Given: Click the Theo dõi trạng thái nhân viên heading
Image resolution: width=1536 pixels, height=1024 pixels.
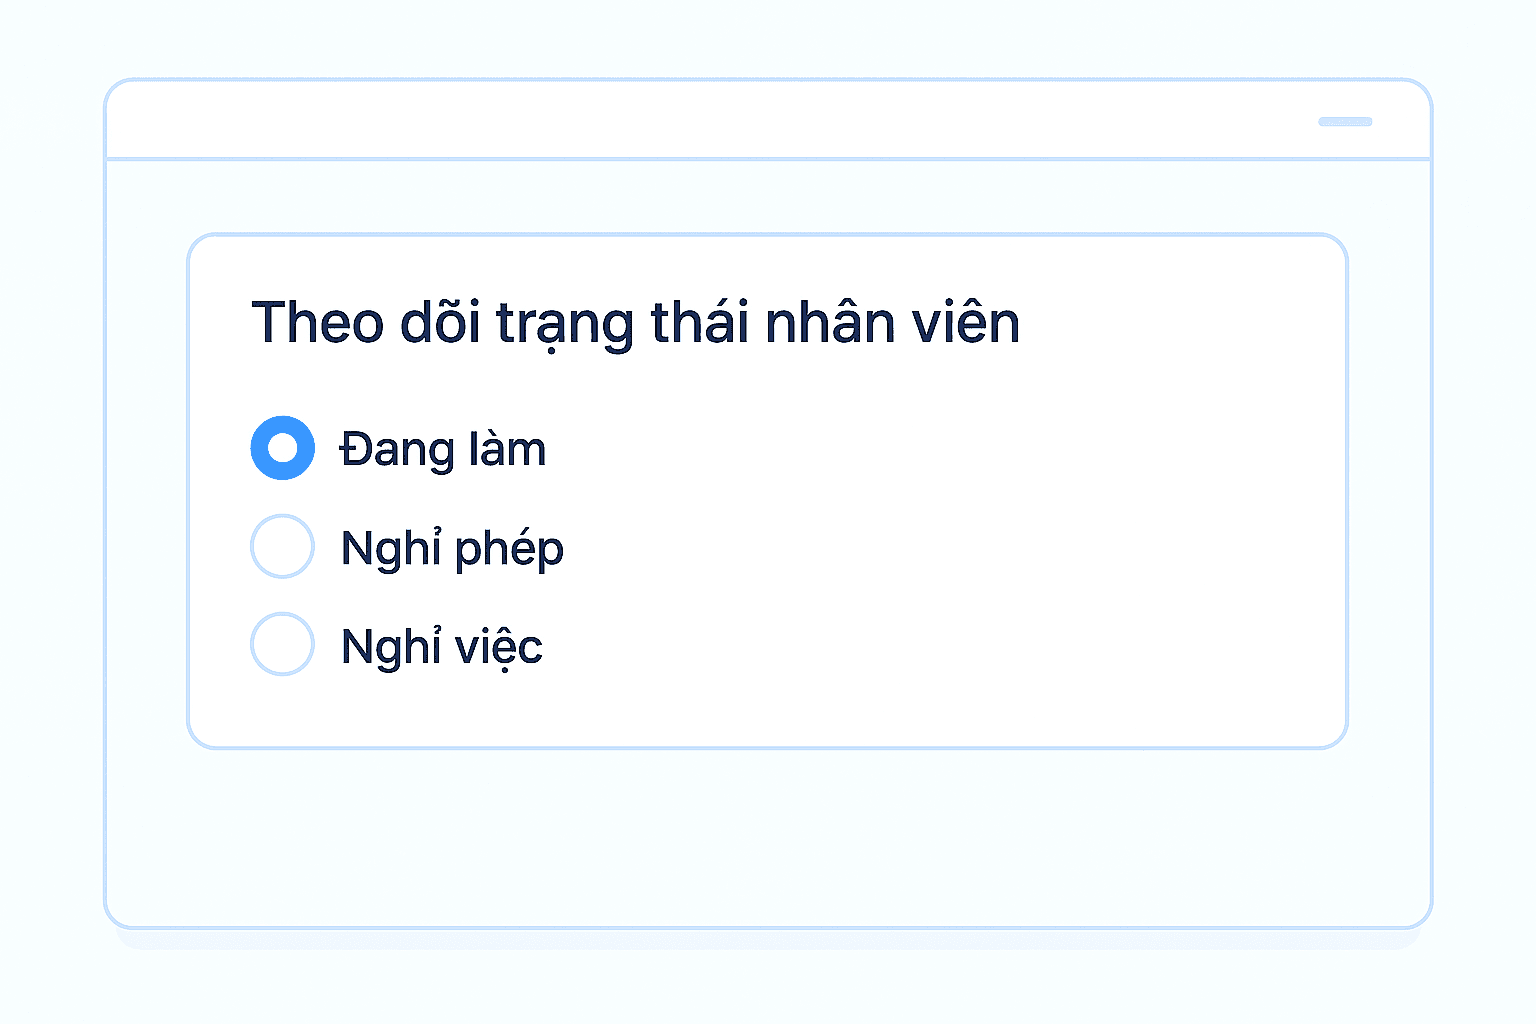Looking at the screenshot, I should pos(635,323).
